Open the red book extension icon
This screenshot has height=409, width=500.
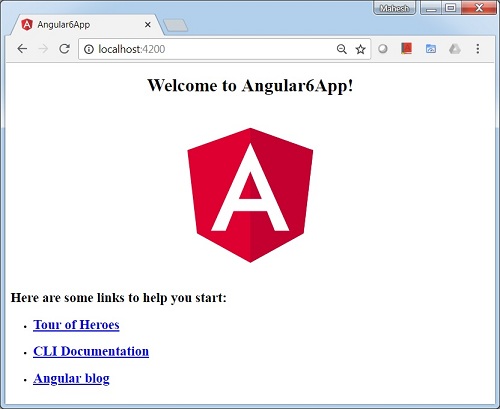pos(406,49)
